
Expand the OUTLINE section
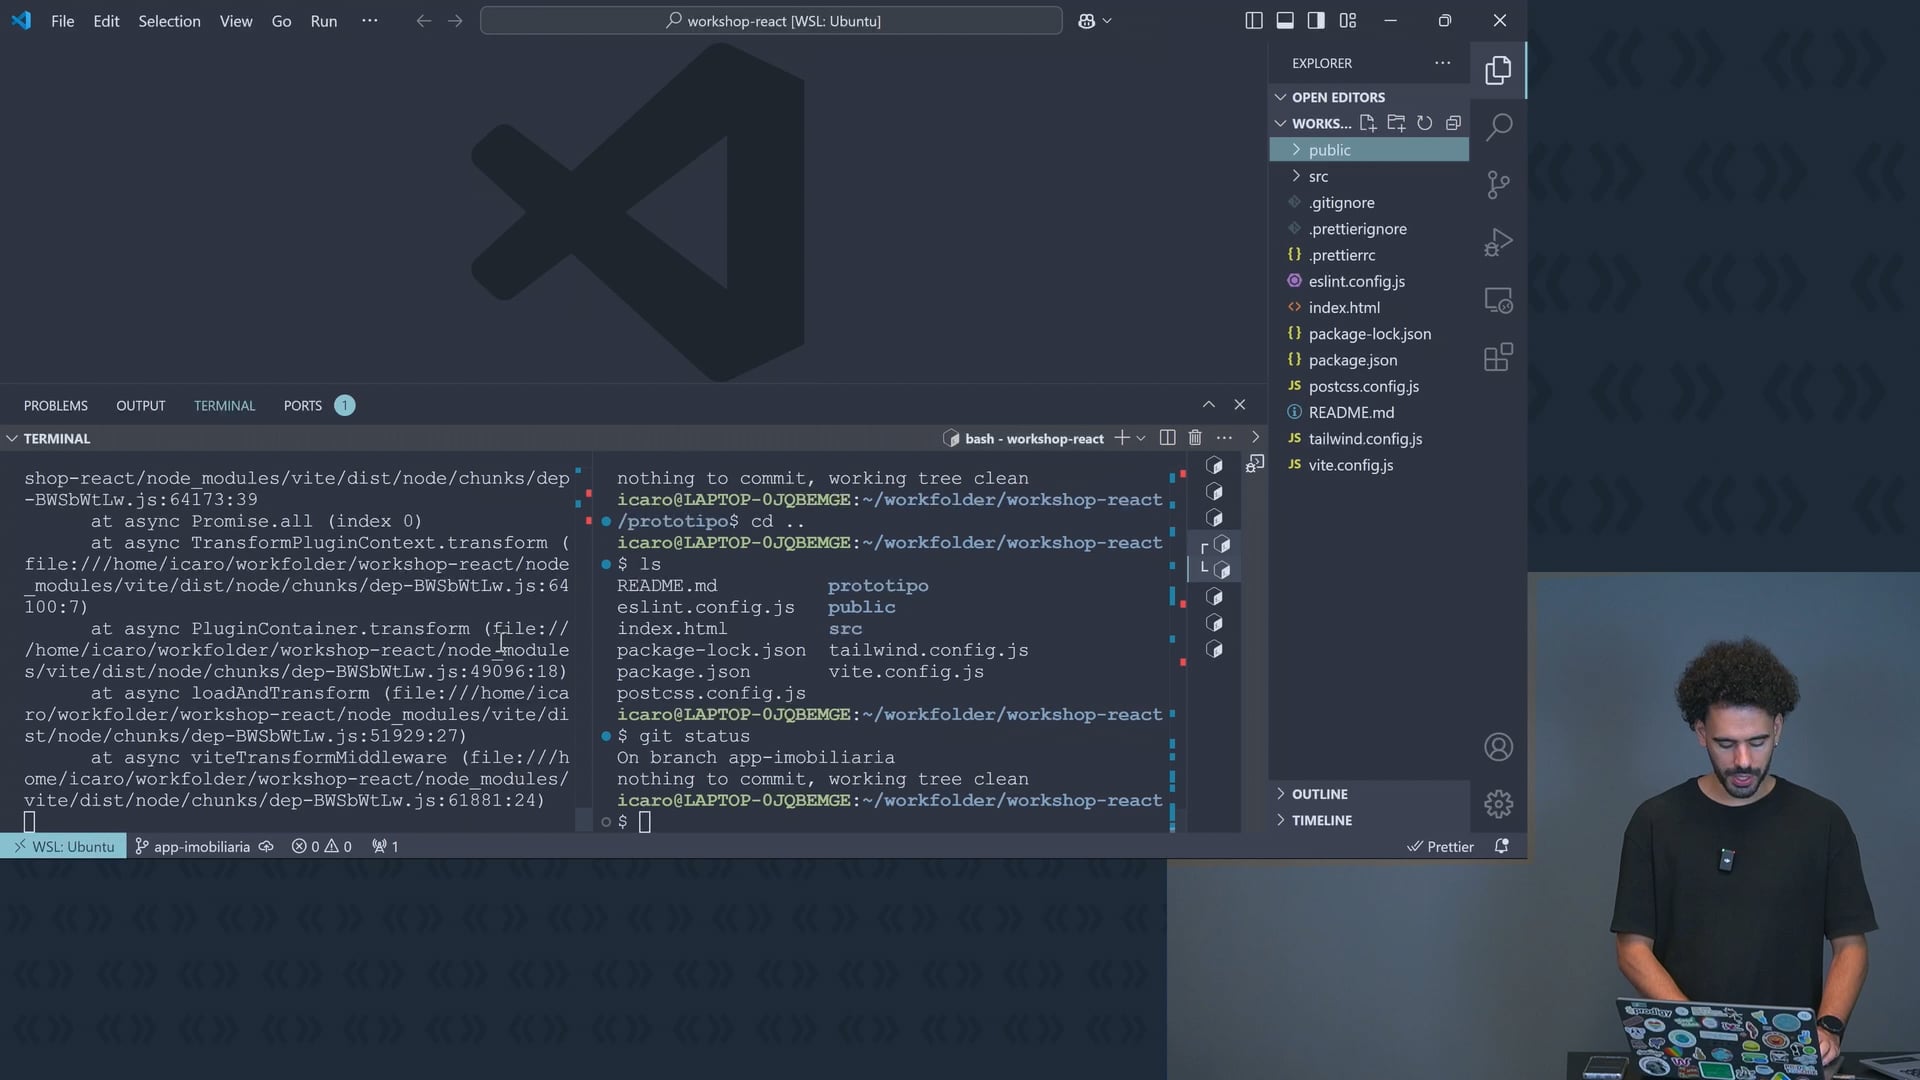click(x=1319, y=794)
